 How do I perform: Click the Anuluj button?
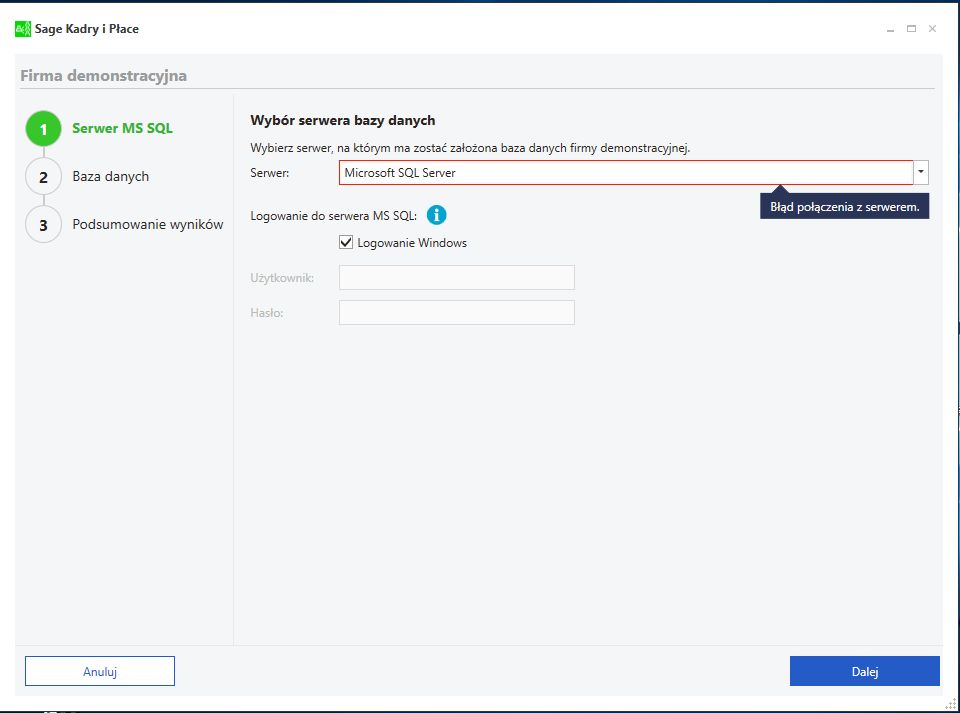tap(100, 671)
